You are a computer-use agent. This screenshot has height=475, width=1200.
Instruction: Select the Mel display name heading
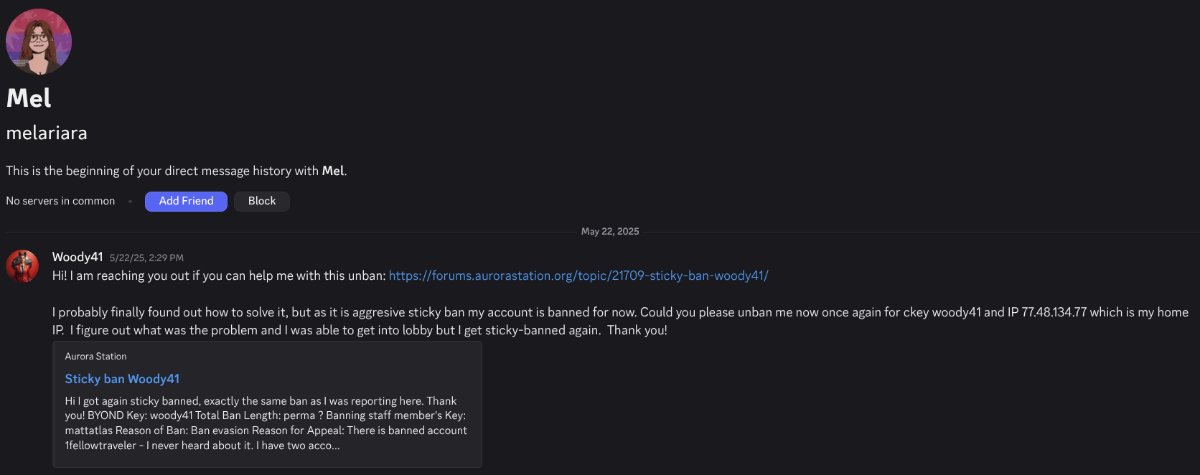[x=28, y=98]
